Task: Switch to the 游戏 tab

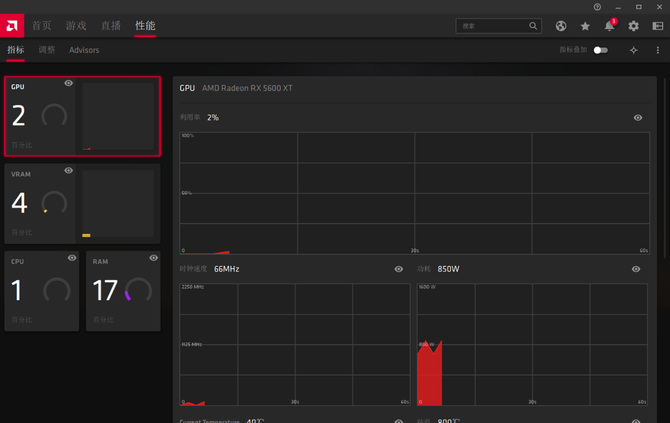Action: click(x=76, y=26)
